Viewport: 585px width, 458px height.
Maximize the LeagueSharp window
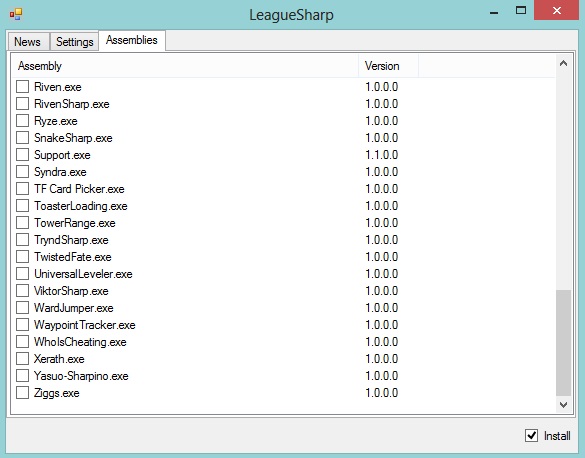coord(521,10)
